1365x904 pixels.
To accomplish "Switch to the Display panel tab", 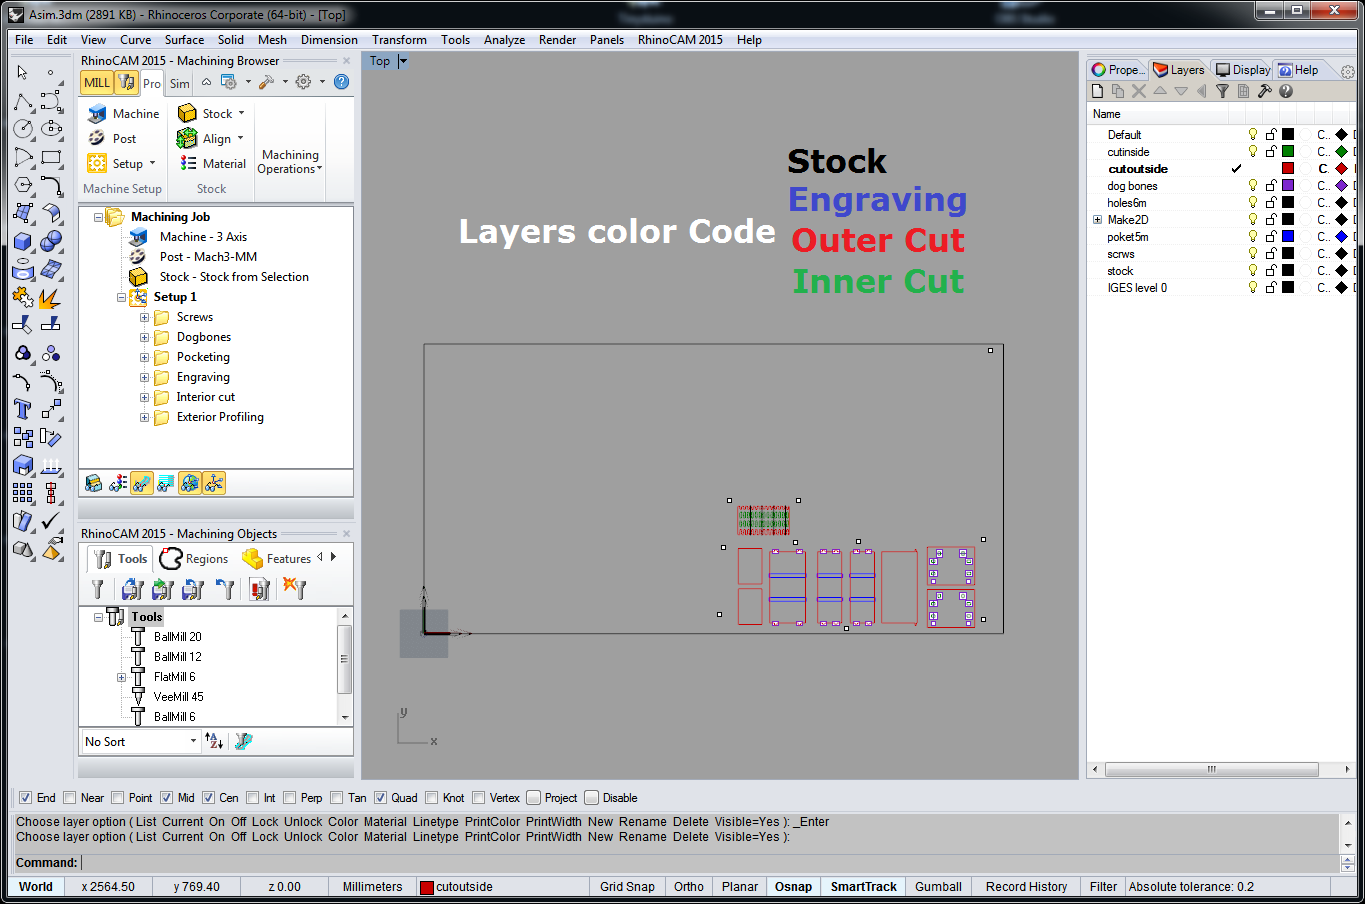I will tap(1243, 70).
